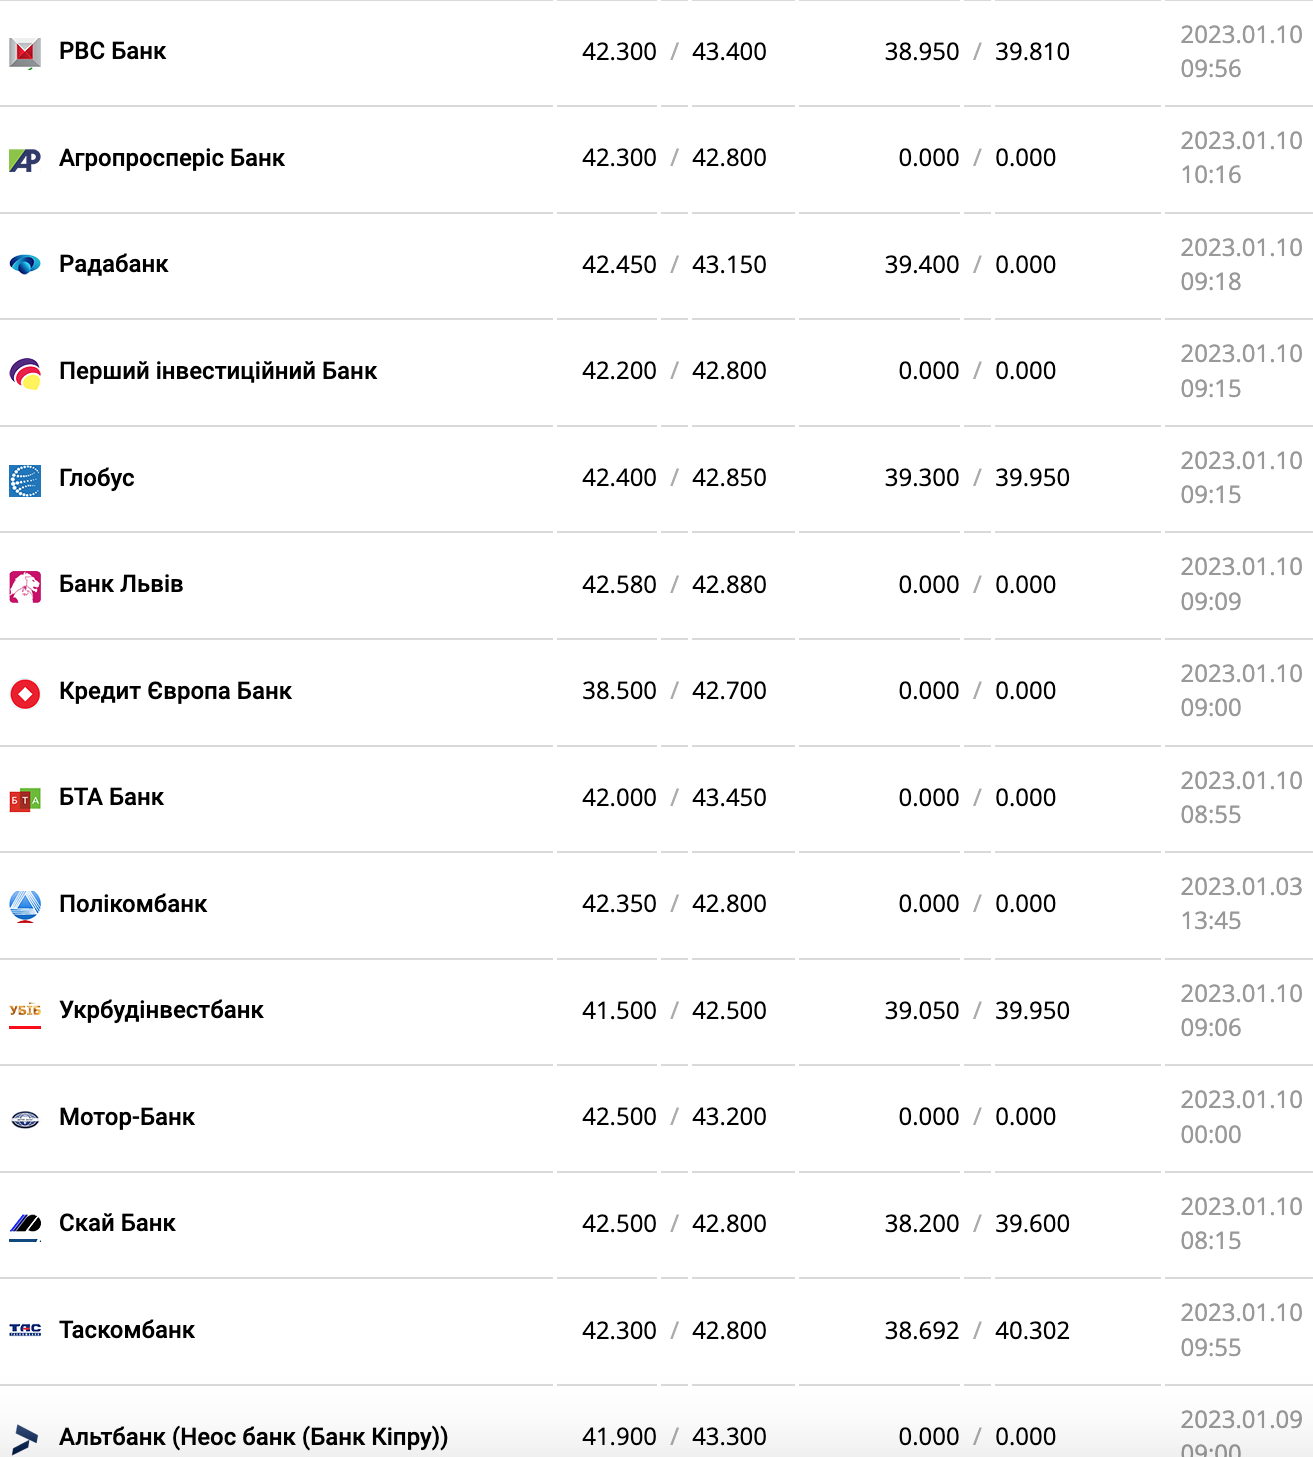1313x1457 pixels.
Task: Click the БТА Банк logo icon
Action: click(25, 799)
